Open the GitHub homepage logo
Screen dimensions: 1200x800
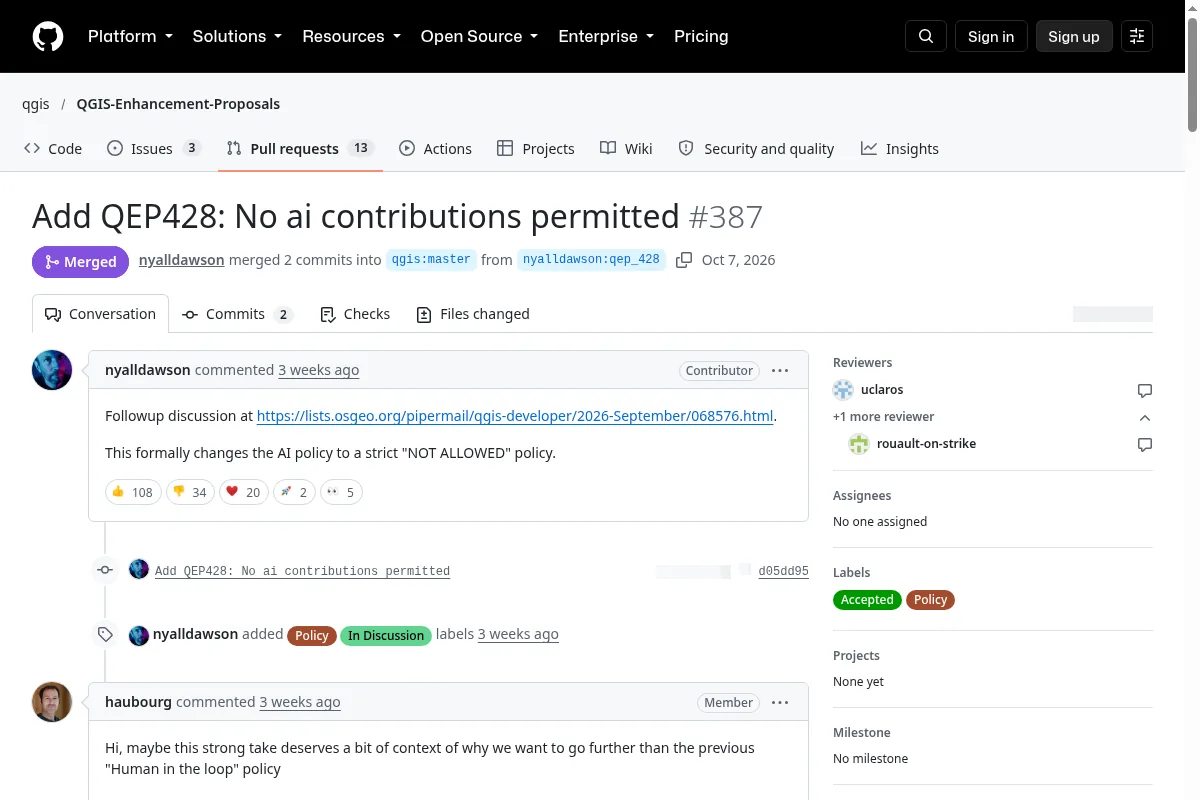(48, 37)
